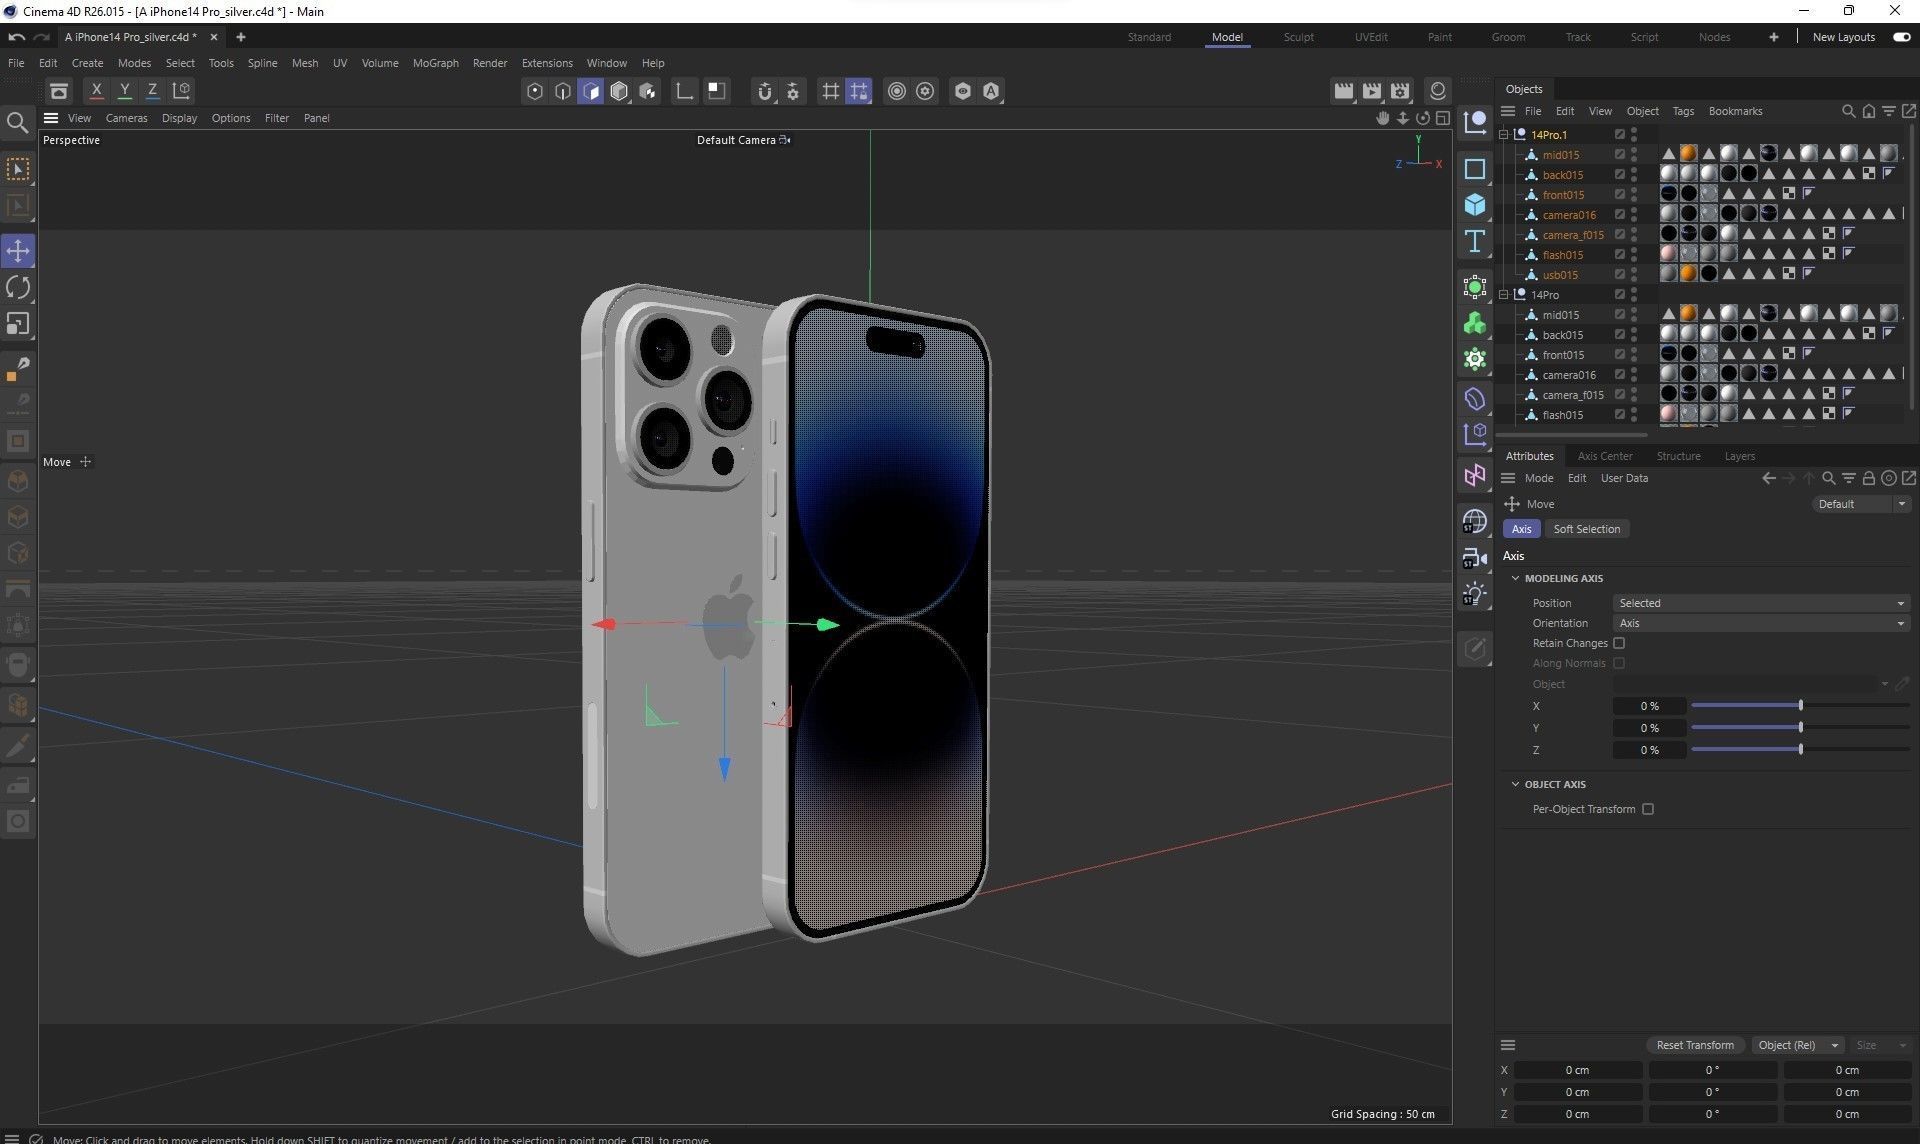
Task: Click the Axis tab button
Action: 1521,529
